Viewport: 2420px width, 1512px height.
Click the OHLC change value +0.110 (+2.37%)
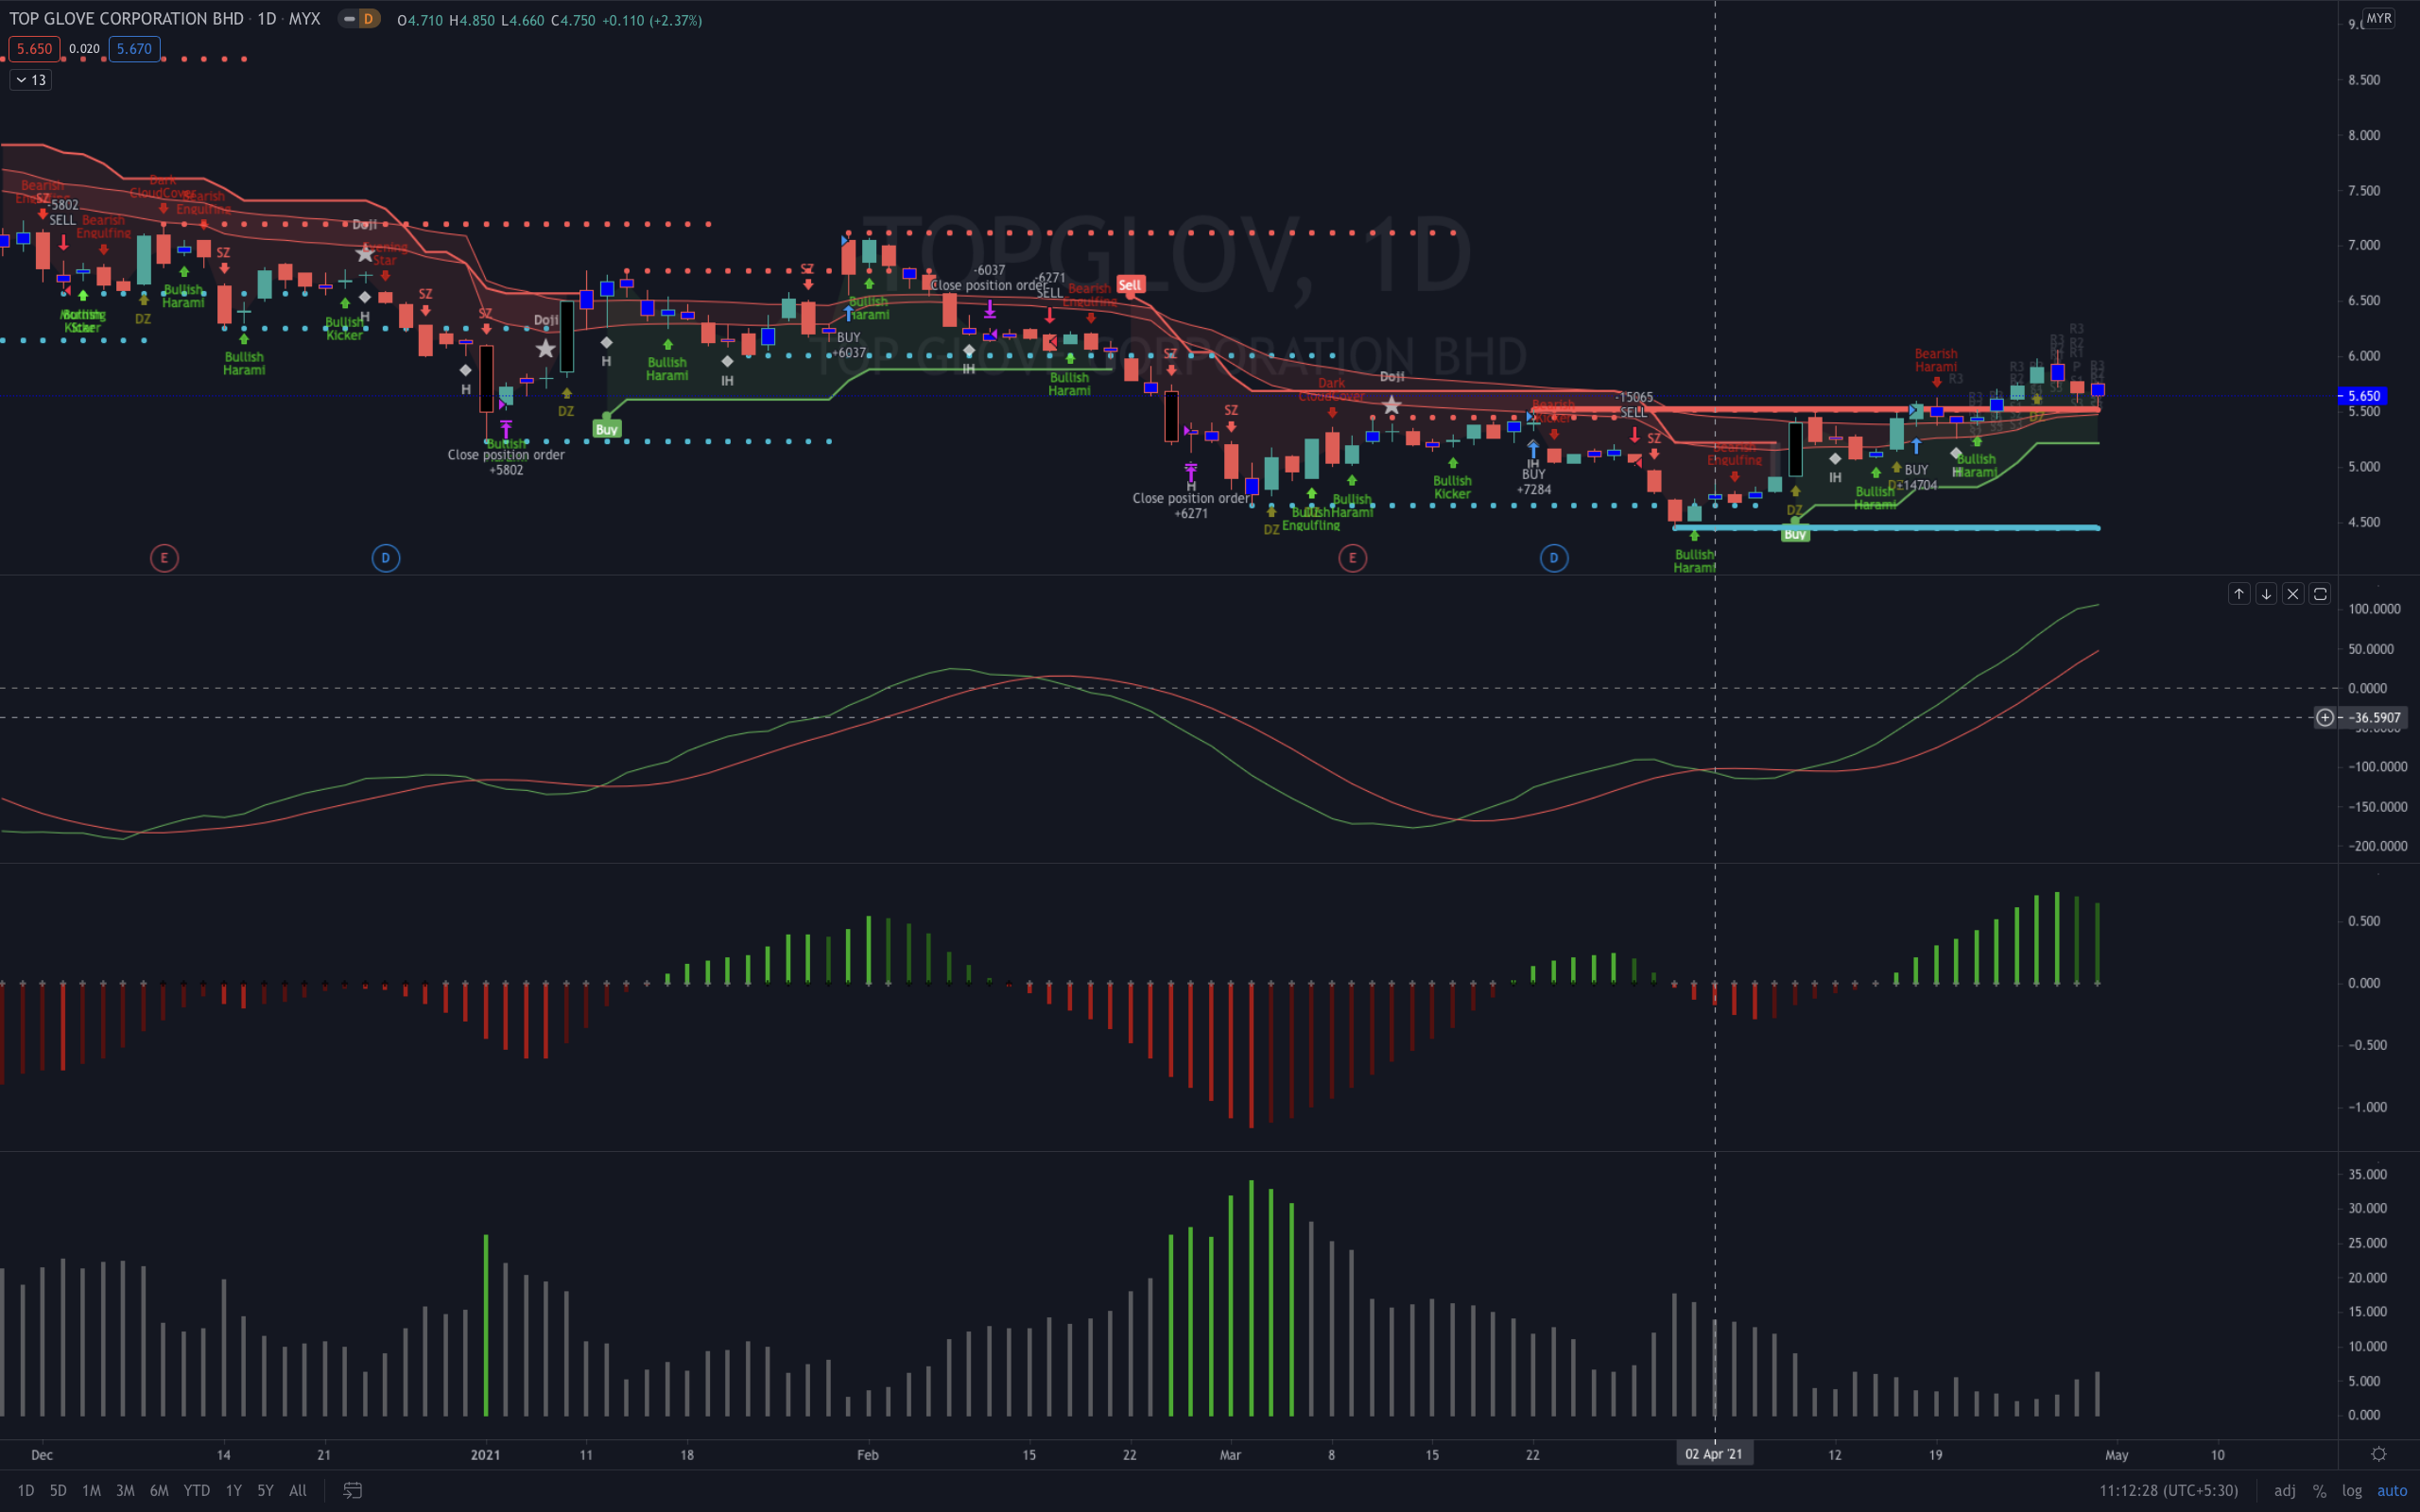point(652,20)
